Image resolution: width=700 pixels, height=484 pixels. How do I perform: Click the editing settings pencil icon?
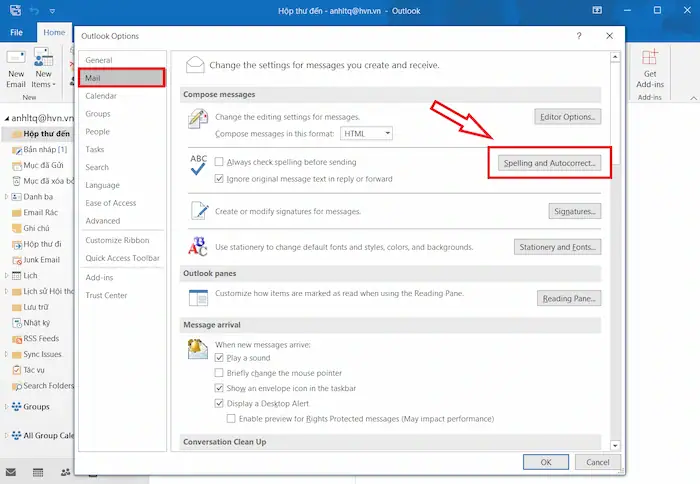tap(198, 119)
